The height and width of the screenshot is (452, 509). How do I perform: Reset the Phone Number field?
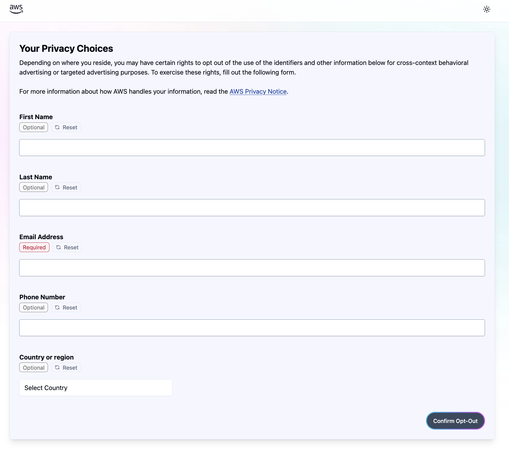tap(66, 307)
